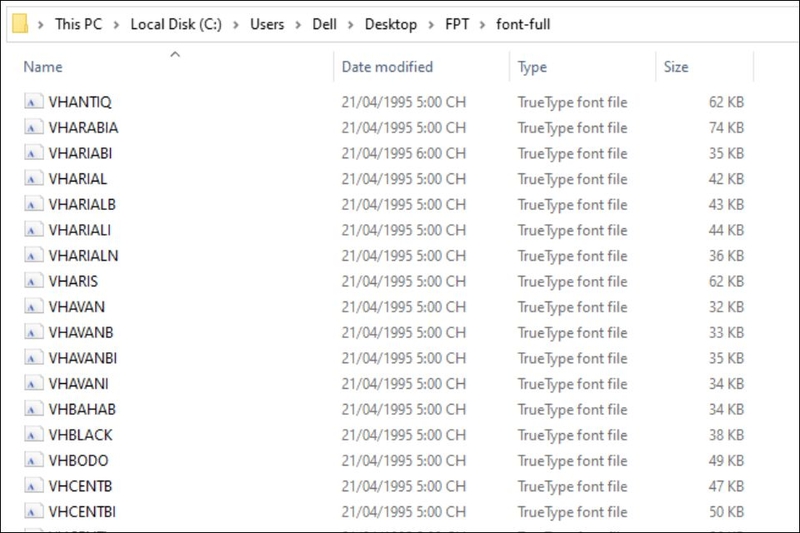Click TrueType font file type of VHANTIQ
The width and height of the screenshot is (800, 533).
pyautogui.click(x=572, y=103)
